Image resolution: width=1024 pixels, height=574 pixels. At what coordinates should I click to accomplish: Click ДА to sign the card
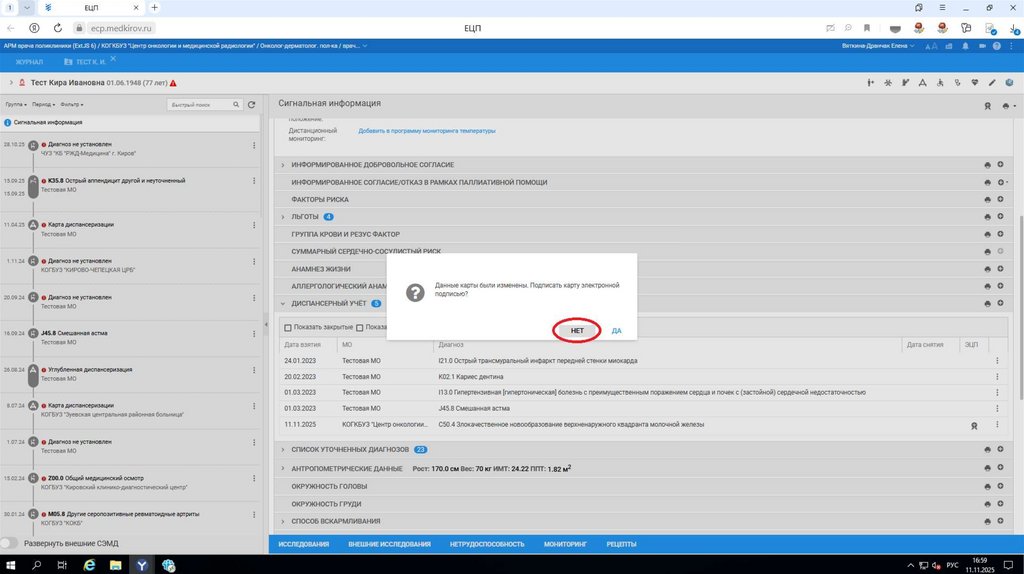(x=617, y=330)
